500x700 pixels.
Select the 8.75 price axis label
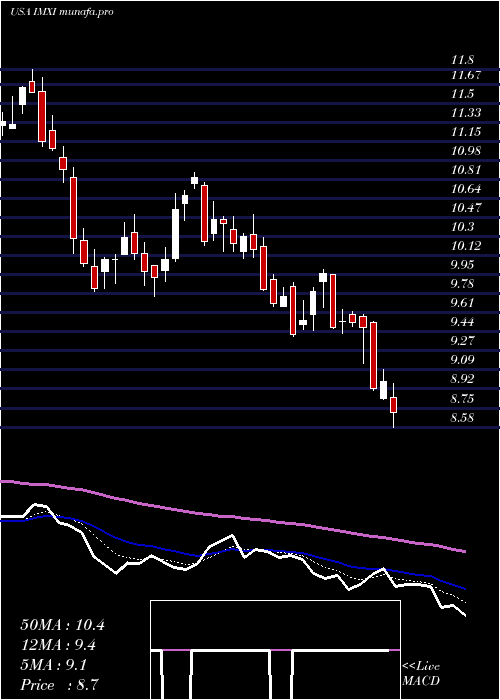click(463, 398)
